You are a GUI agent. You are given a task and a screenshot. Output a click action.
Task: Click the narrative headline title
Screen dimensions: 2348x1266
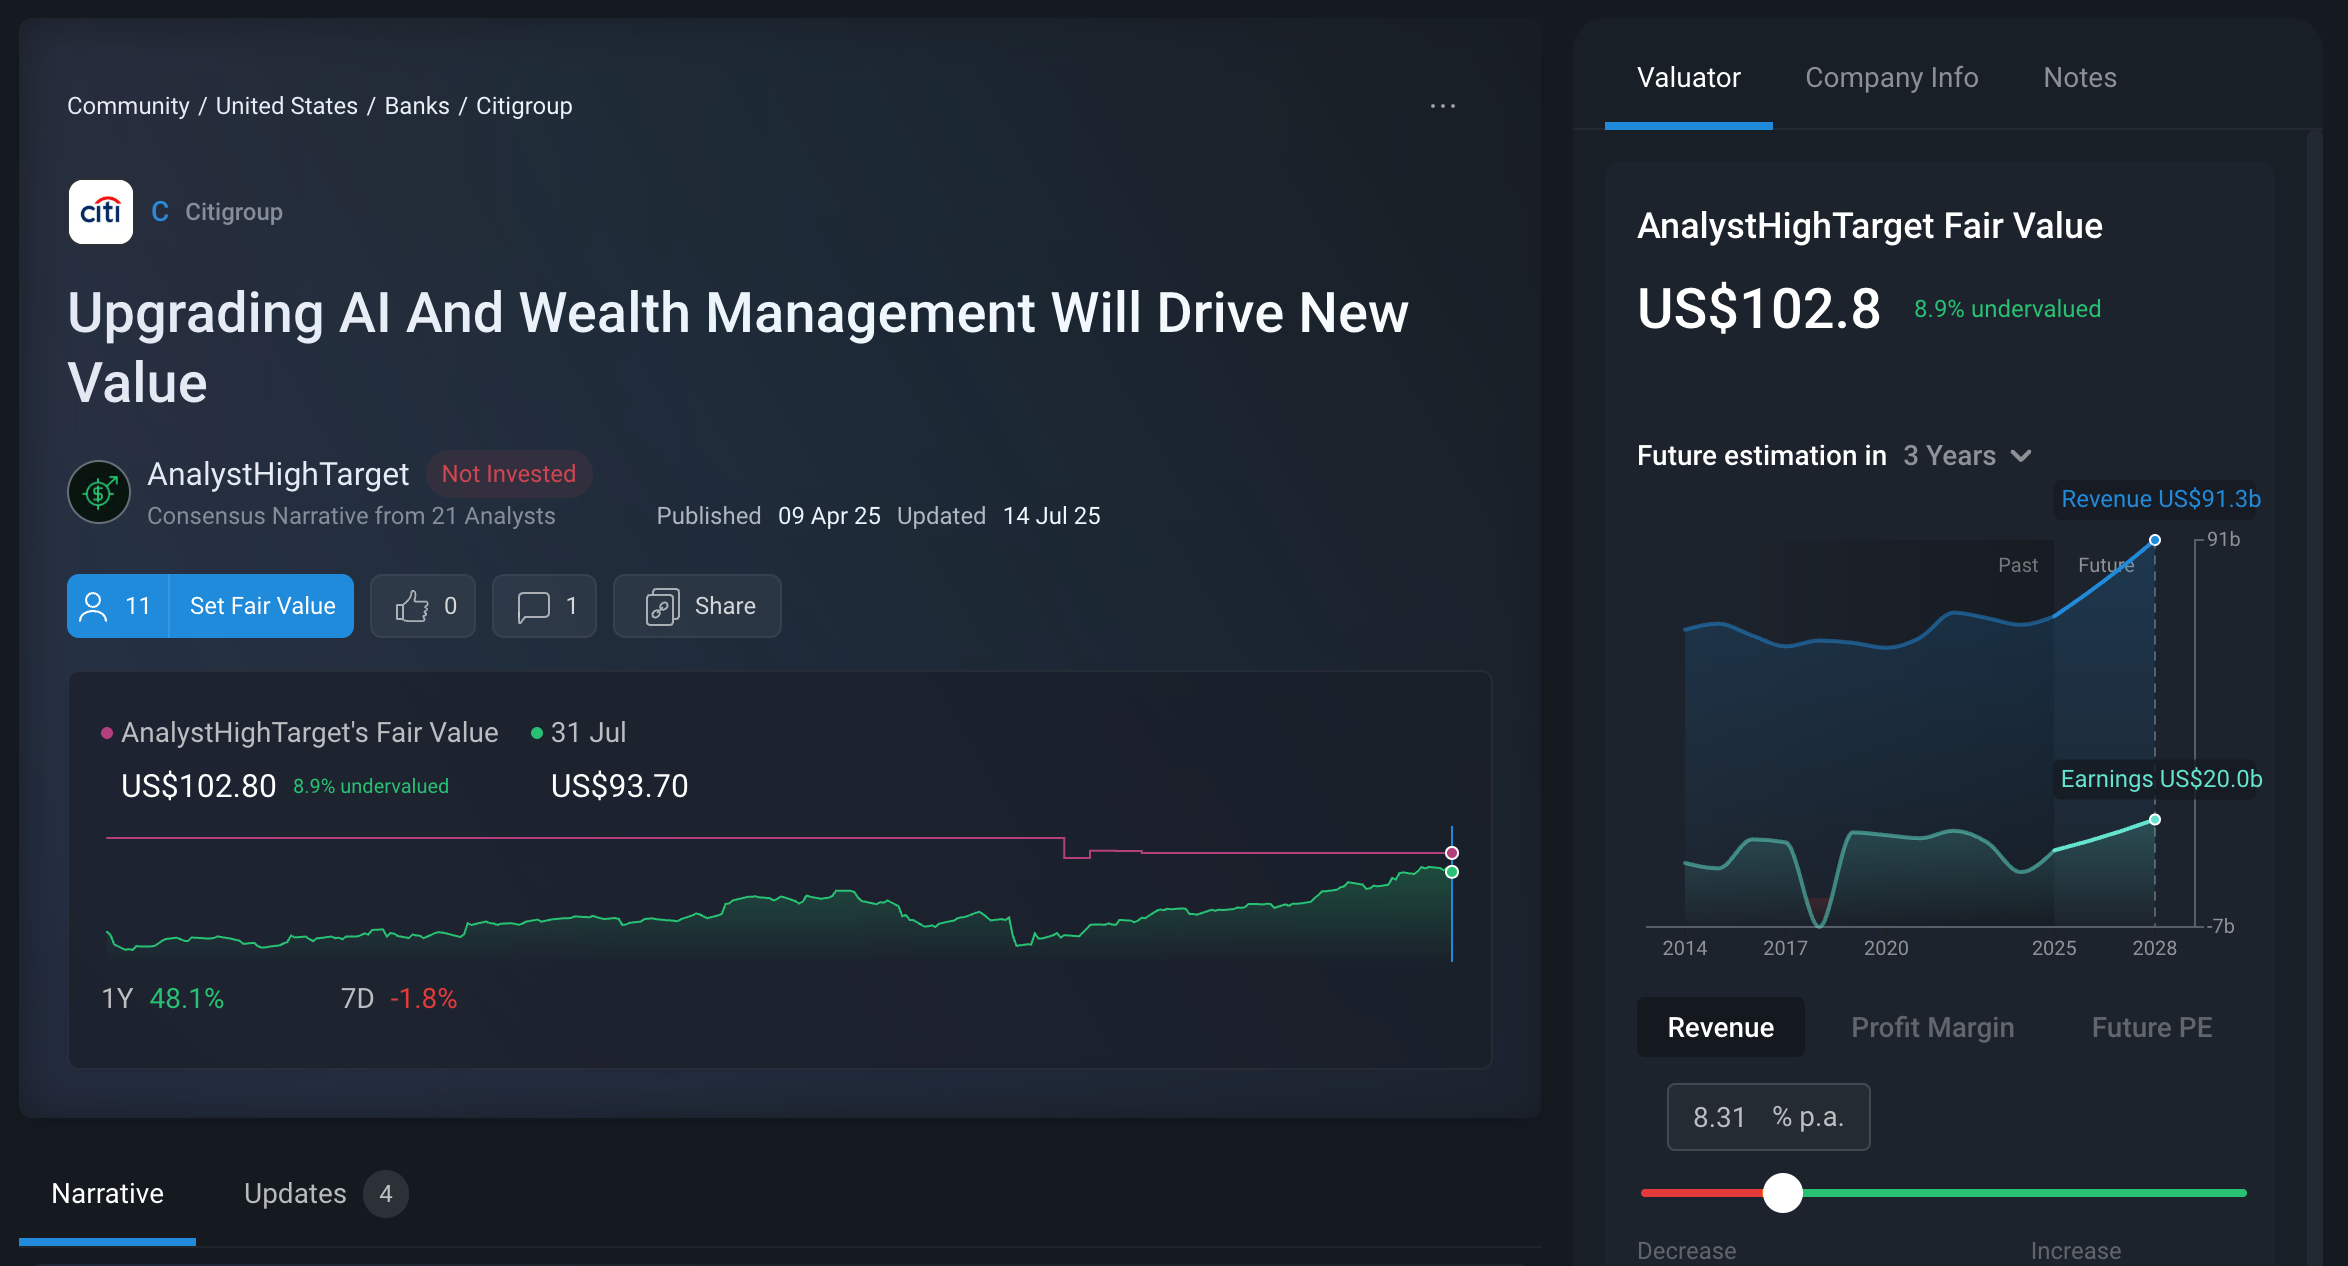click(737, 347)
